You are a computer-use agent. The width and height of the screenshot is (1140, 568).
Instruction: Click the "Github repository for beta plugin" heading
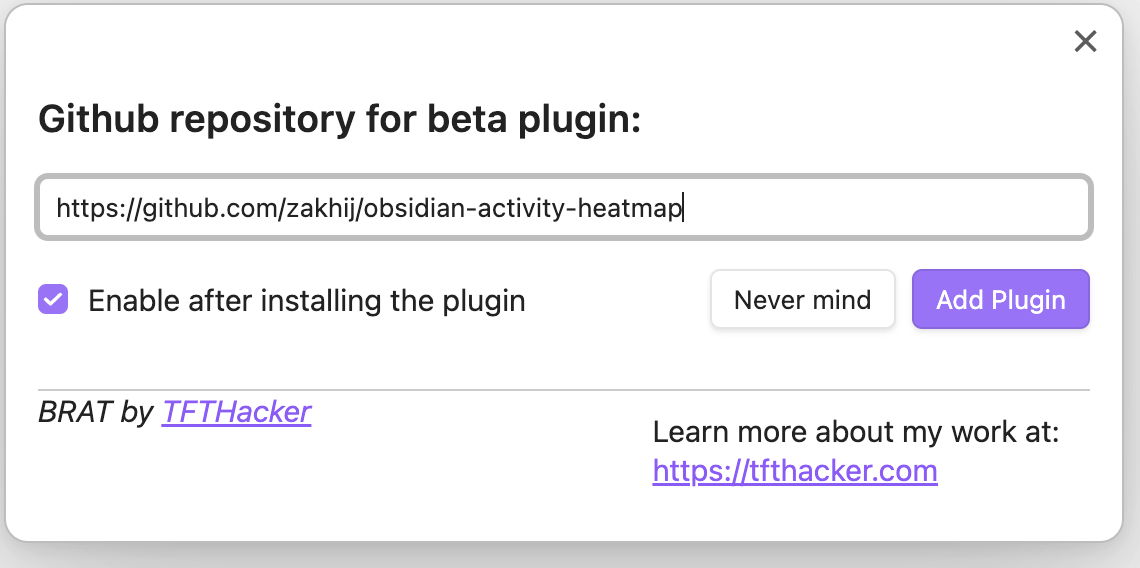click(x=339, y=120)
